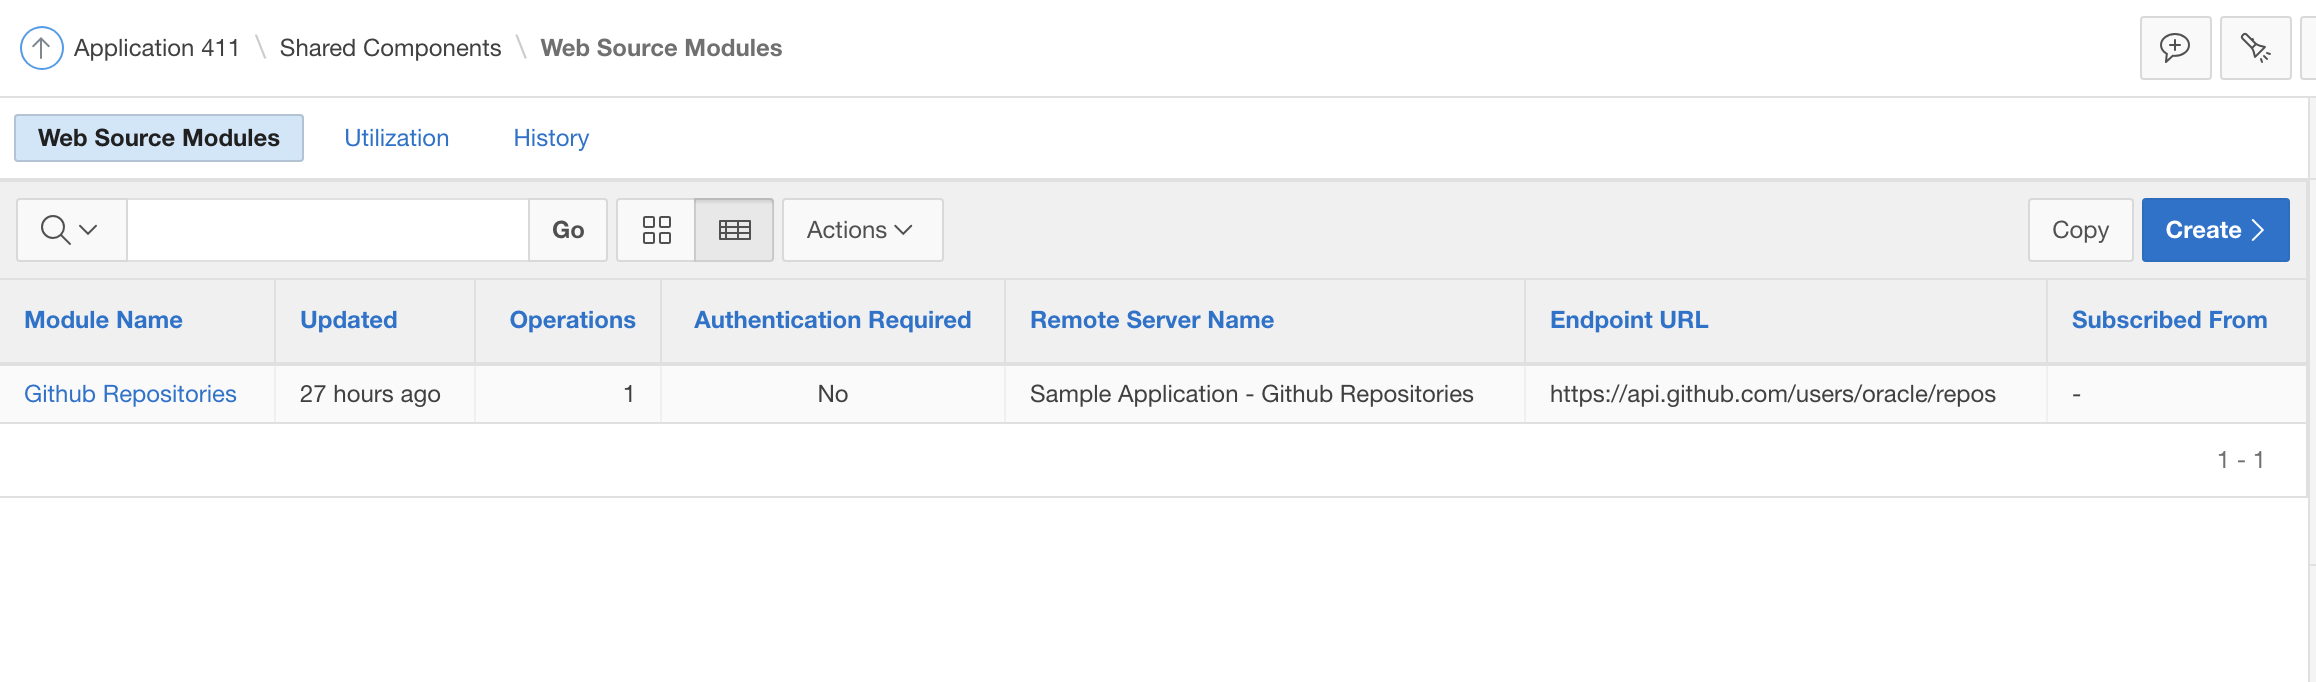Switch to icon grid view
This screenshot has height=682, width=2316.
point(656,230)
